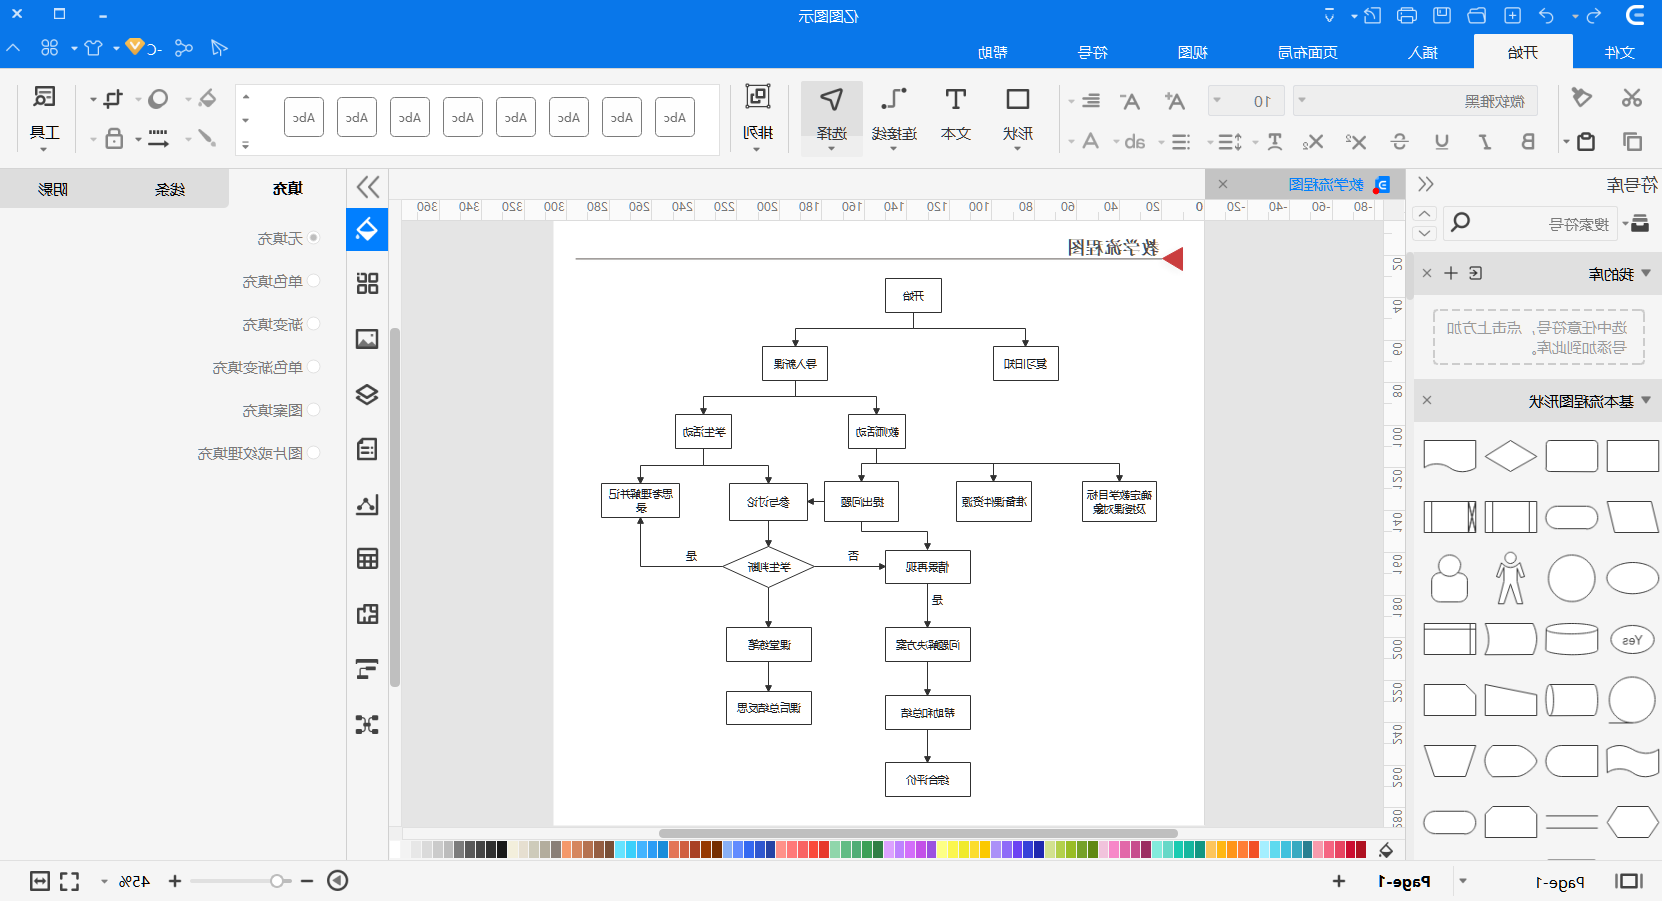
Task: Collapse the symbol library with double chevron
Action: coord(1426,184)
